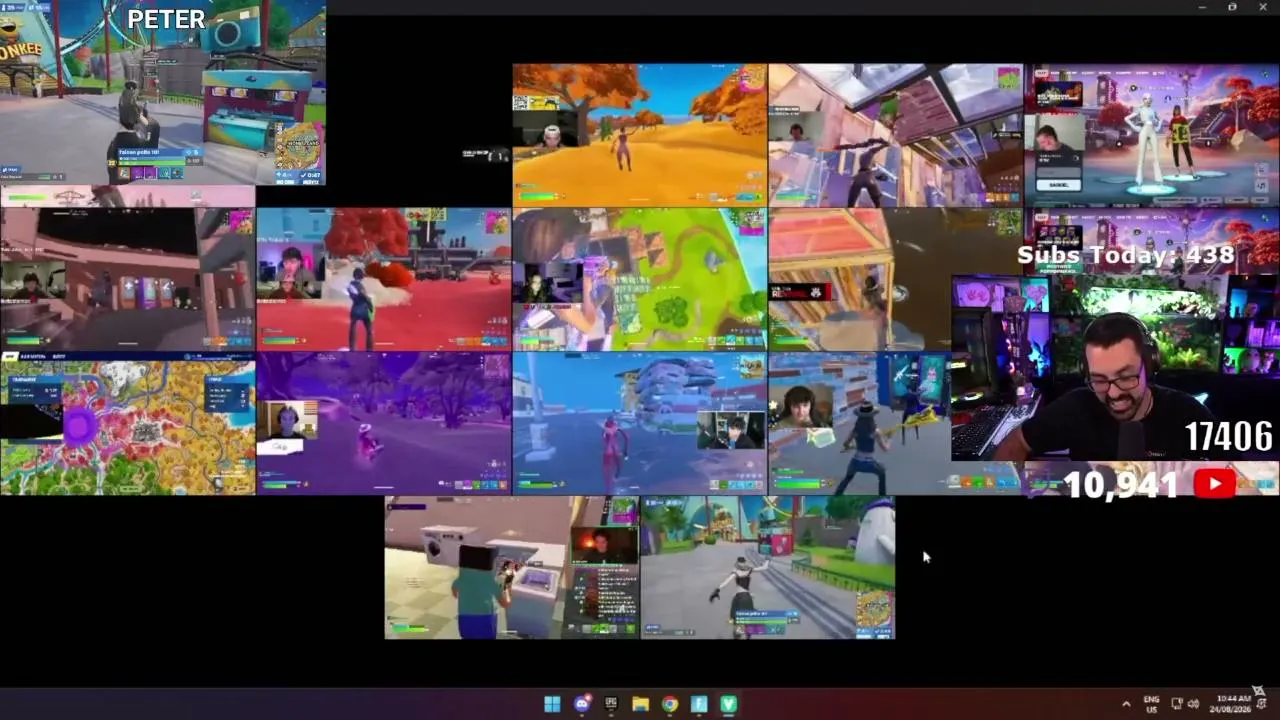The height and width of the screenshot is (720, 1280).
Task: Open the Windows Start menu
Action: (552, 704)
